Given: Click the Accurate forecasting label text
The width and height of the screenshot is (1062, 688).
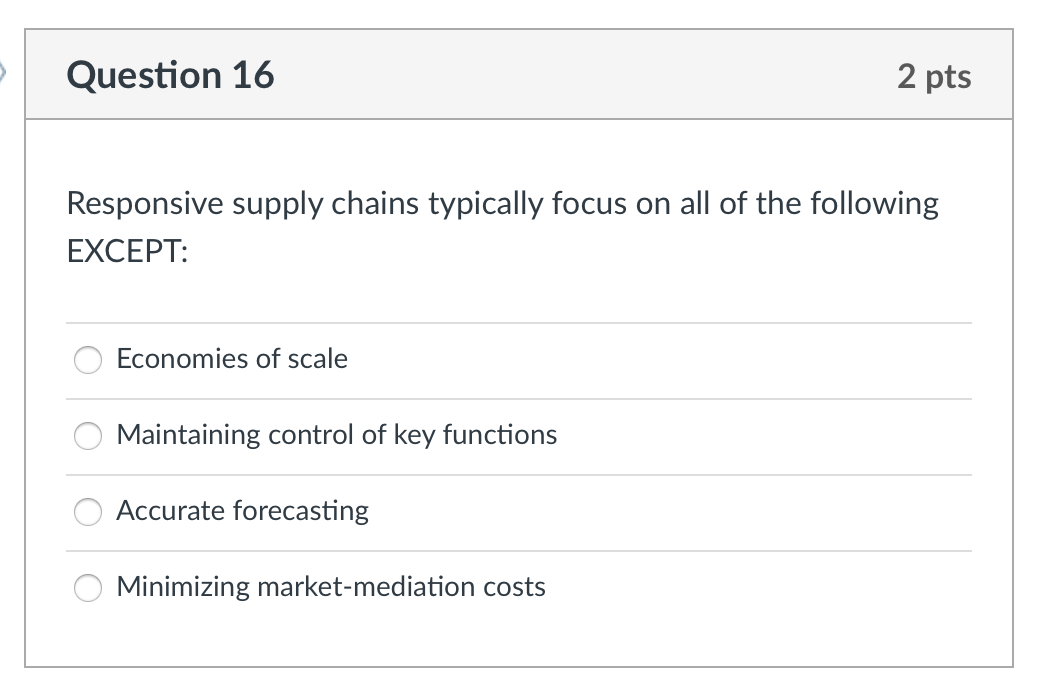Looking at the screenshot, I should point(243,512).
